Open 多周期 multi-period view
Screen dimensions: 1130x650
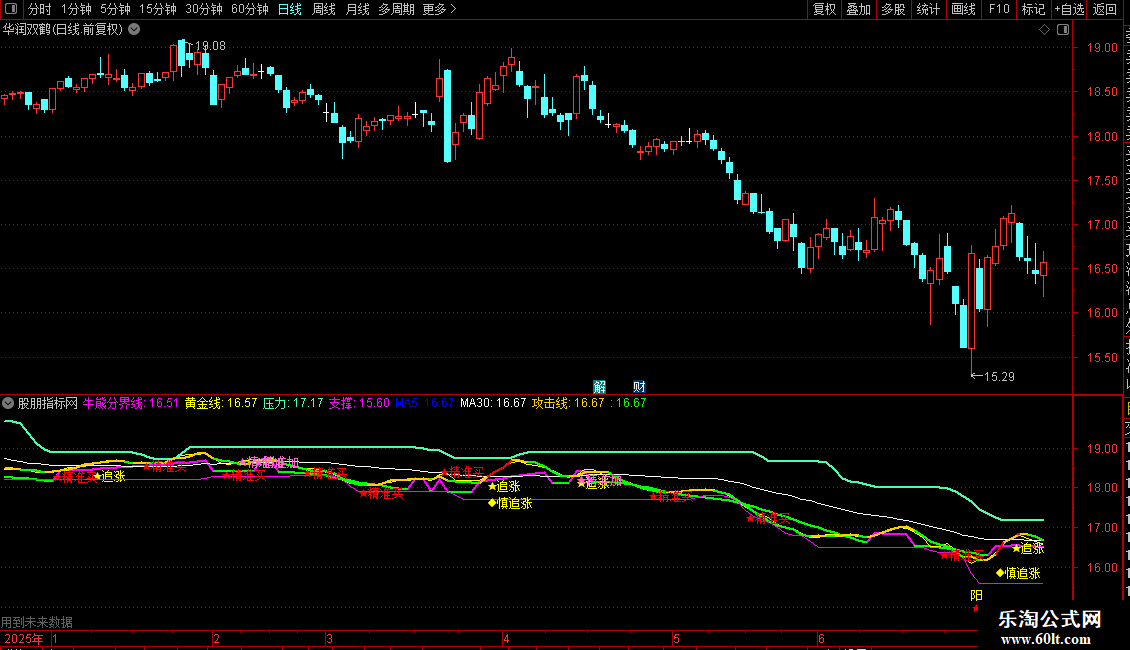(396, 9)
